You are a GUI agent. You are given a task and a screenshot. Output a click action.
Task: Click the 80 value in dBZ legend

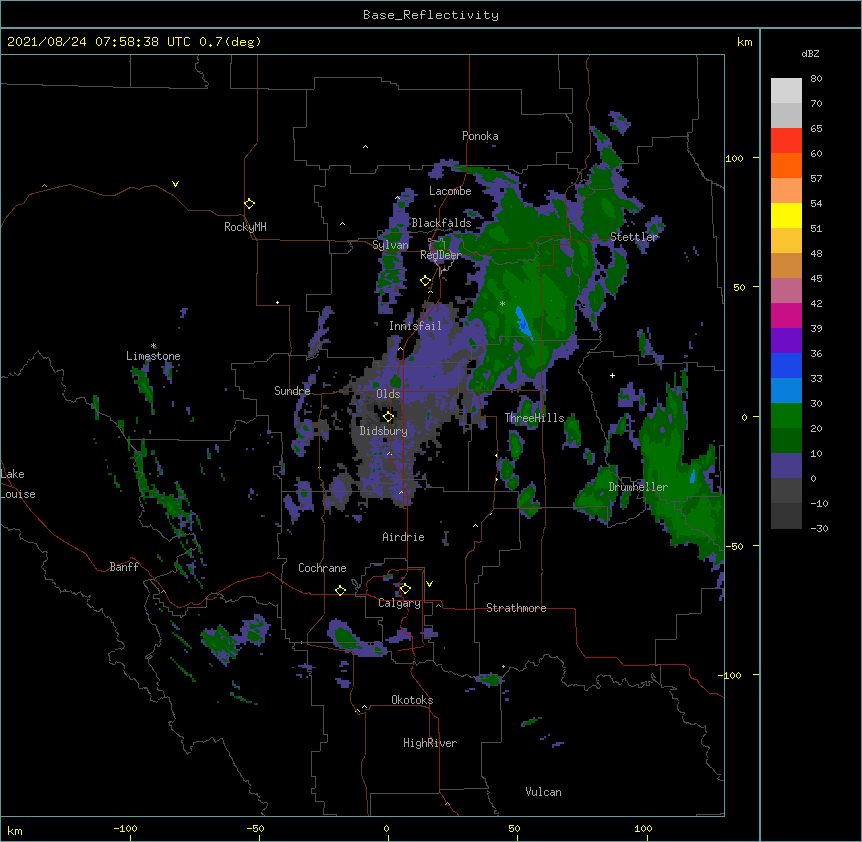[816, 79]
